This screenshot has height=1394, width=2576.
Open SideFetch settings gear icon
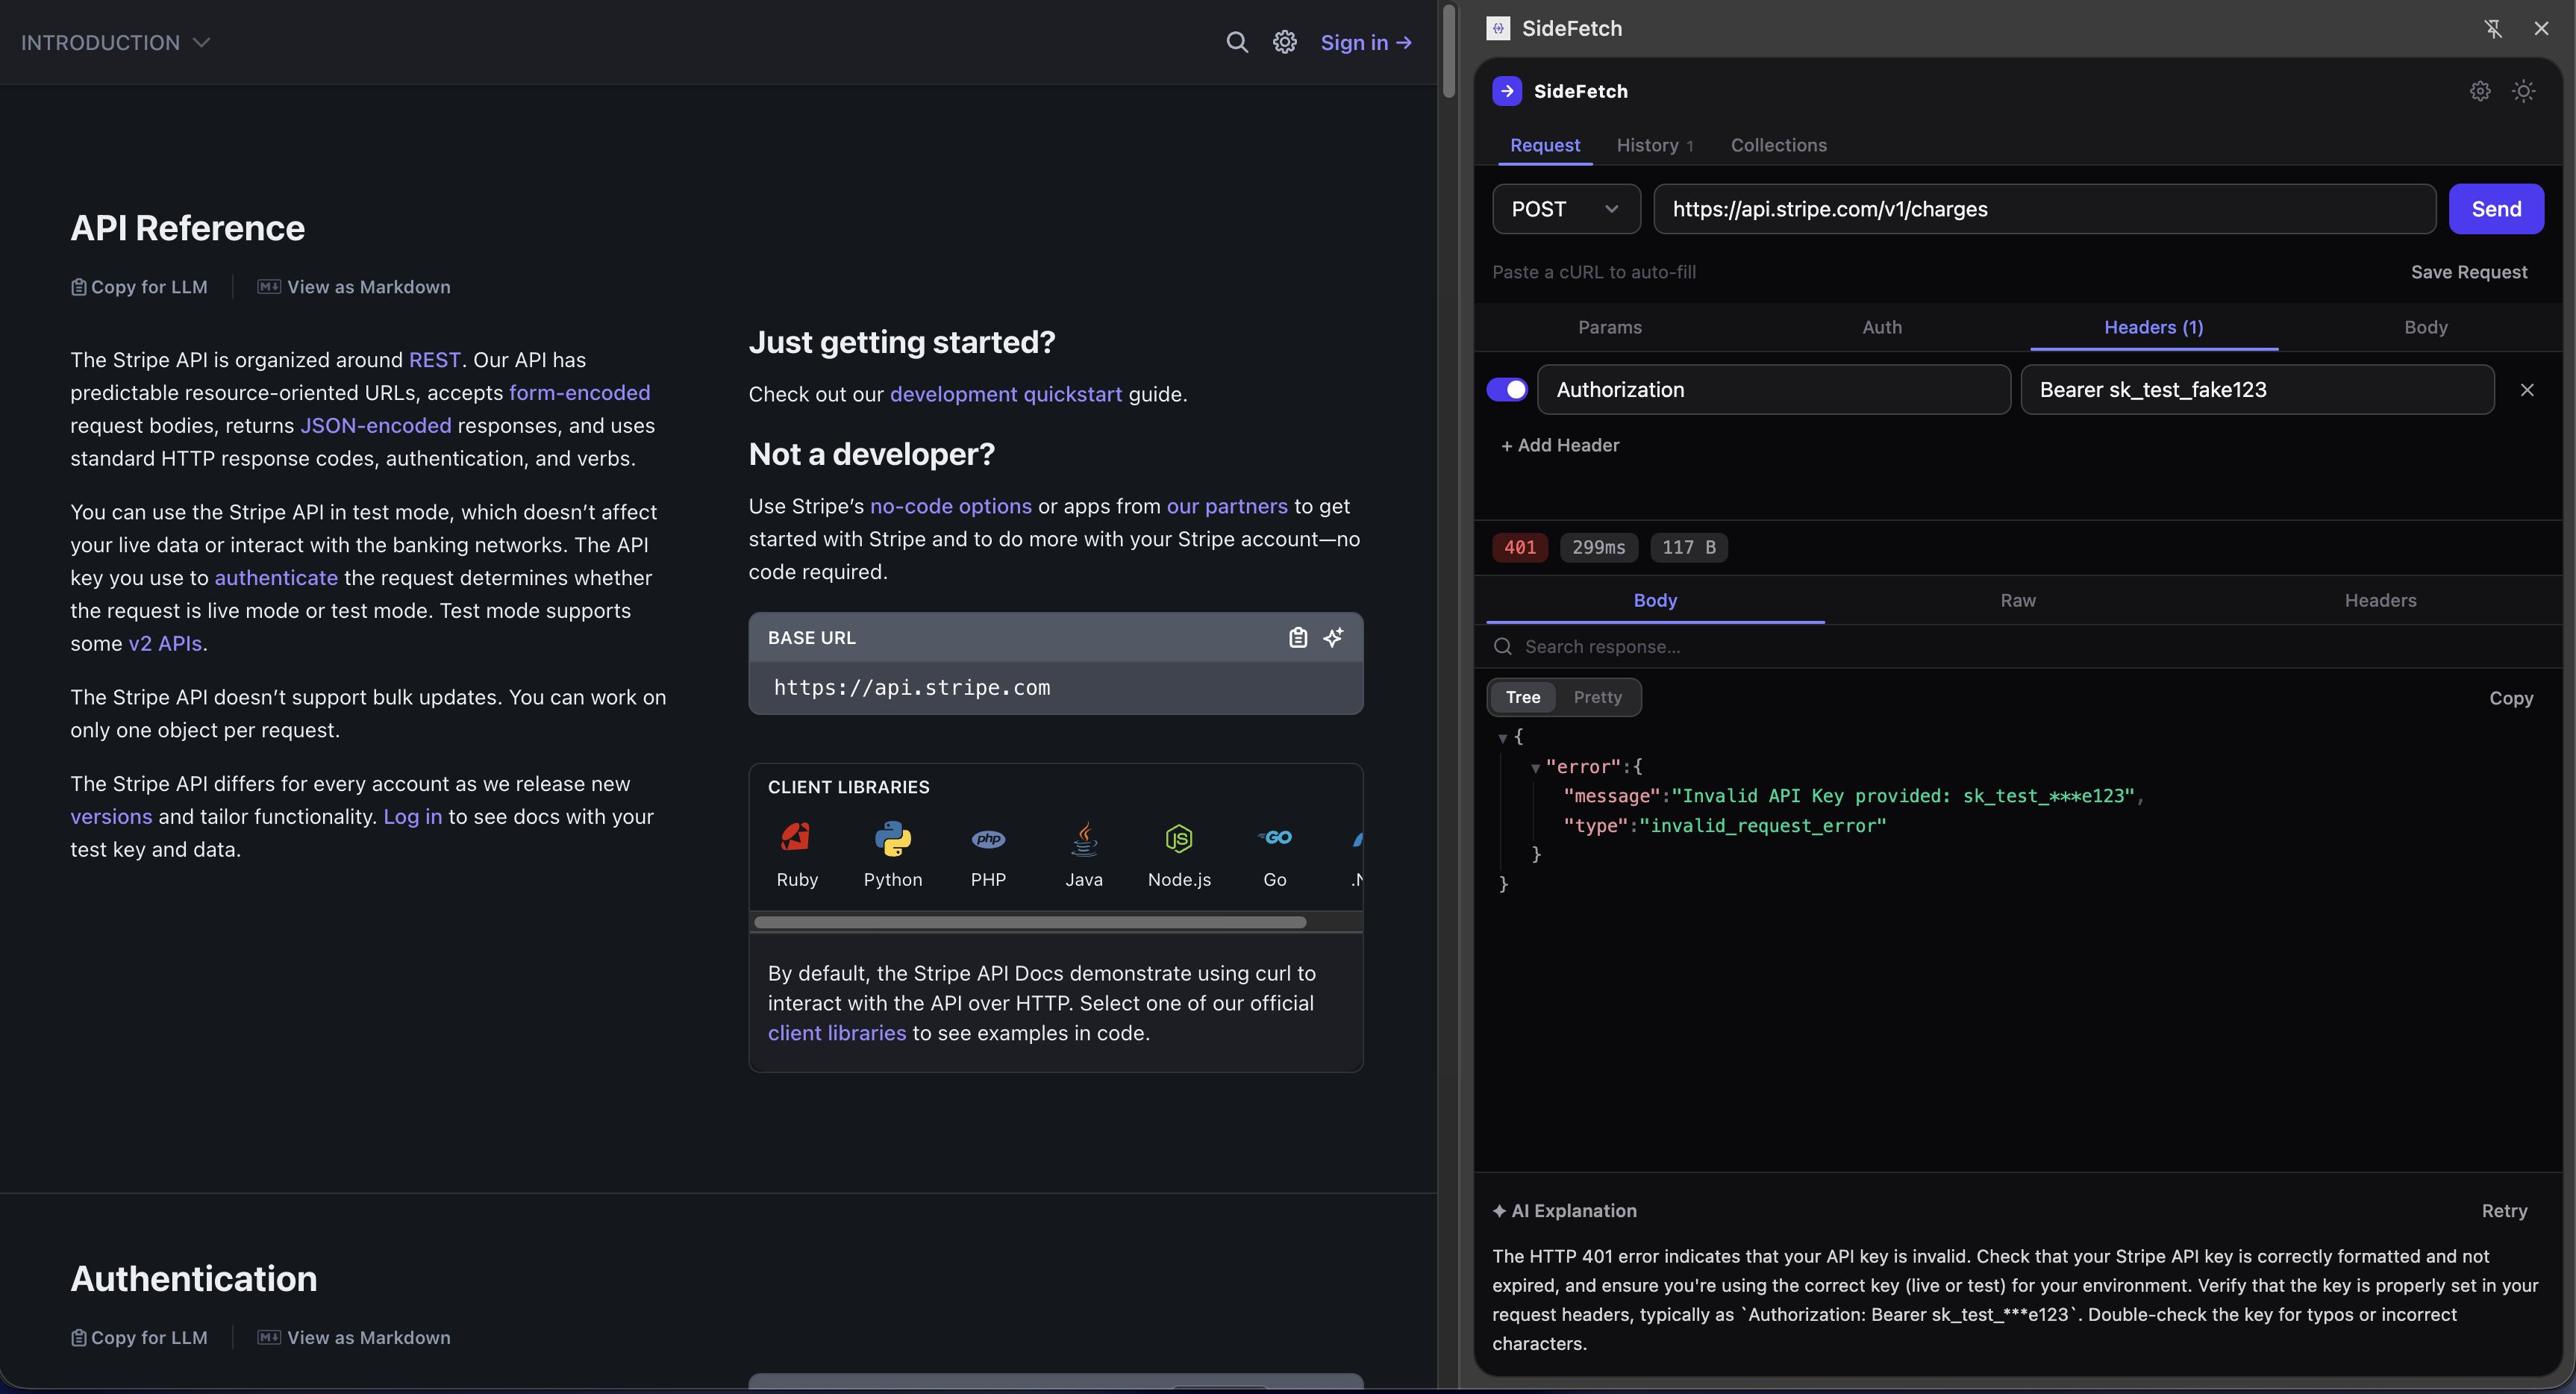click(x=2480, y=91)
